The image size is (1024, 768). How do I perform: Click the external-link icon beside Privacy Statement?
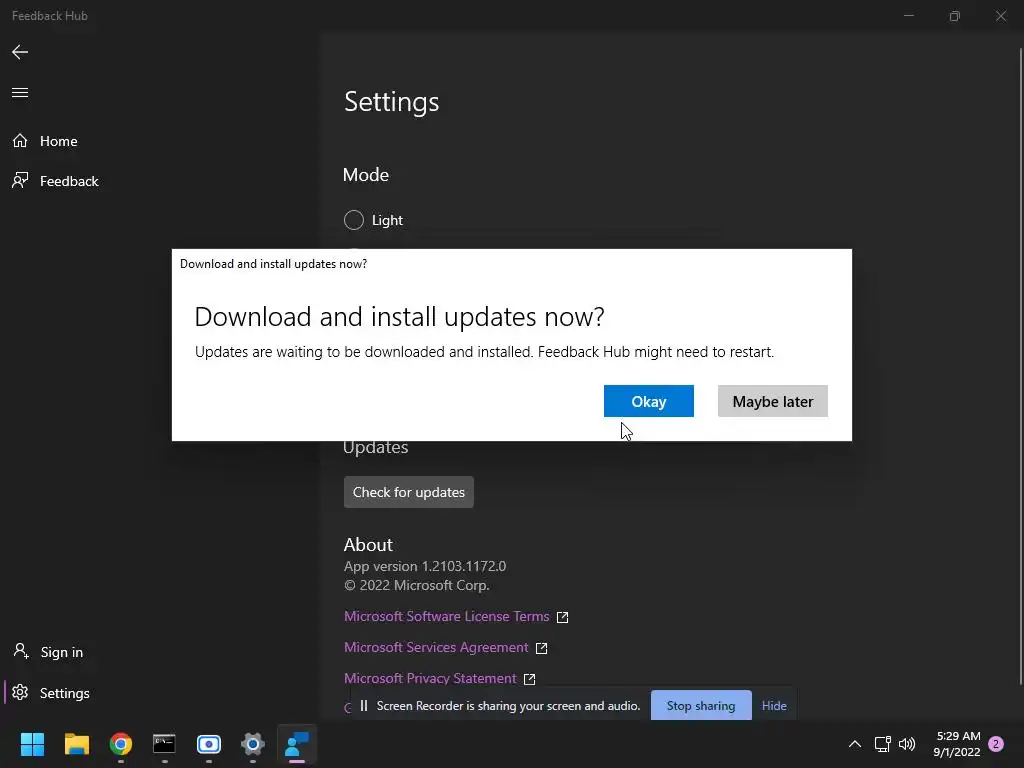(x=530, y=679)
